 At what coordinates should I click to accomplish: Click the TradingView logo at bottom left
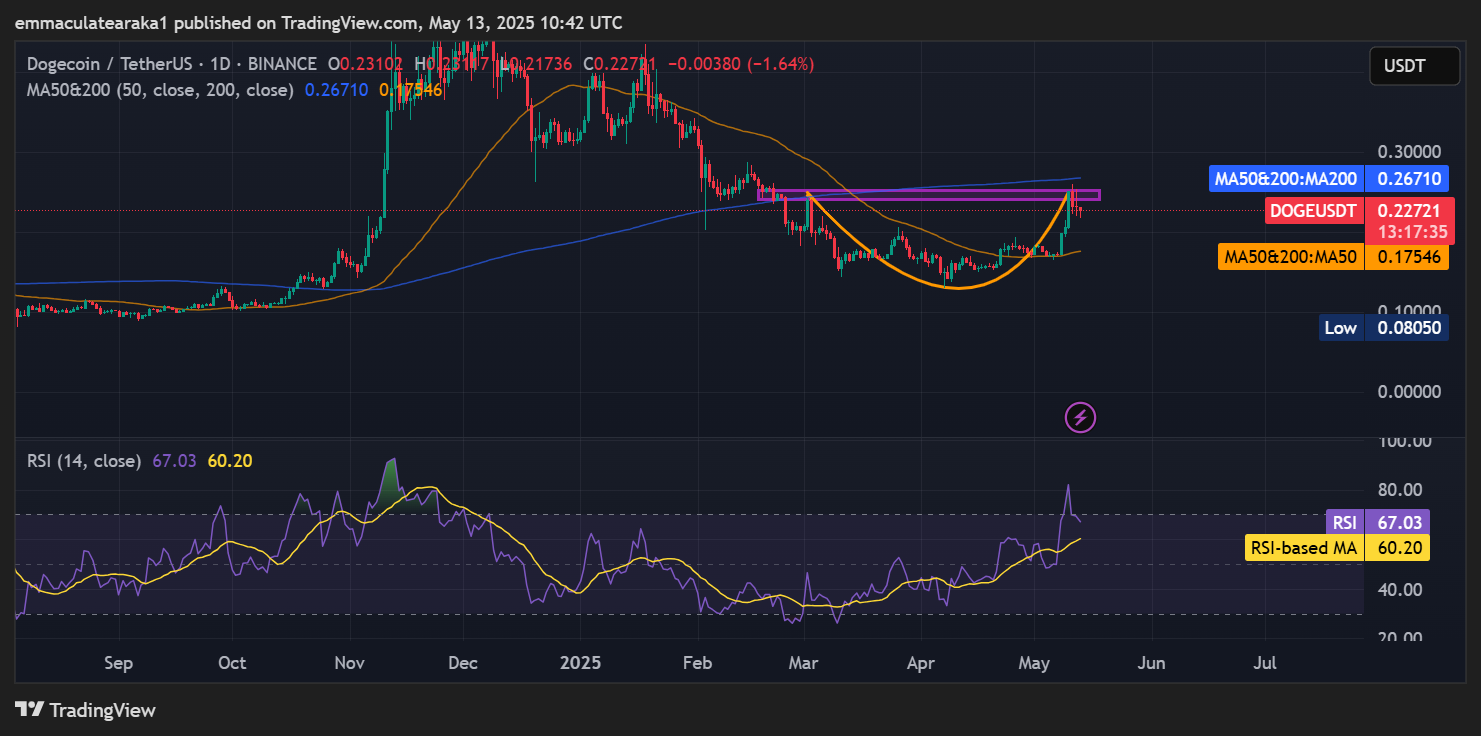pos(85,710)
